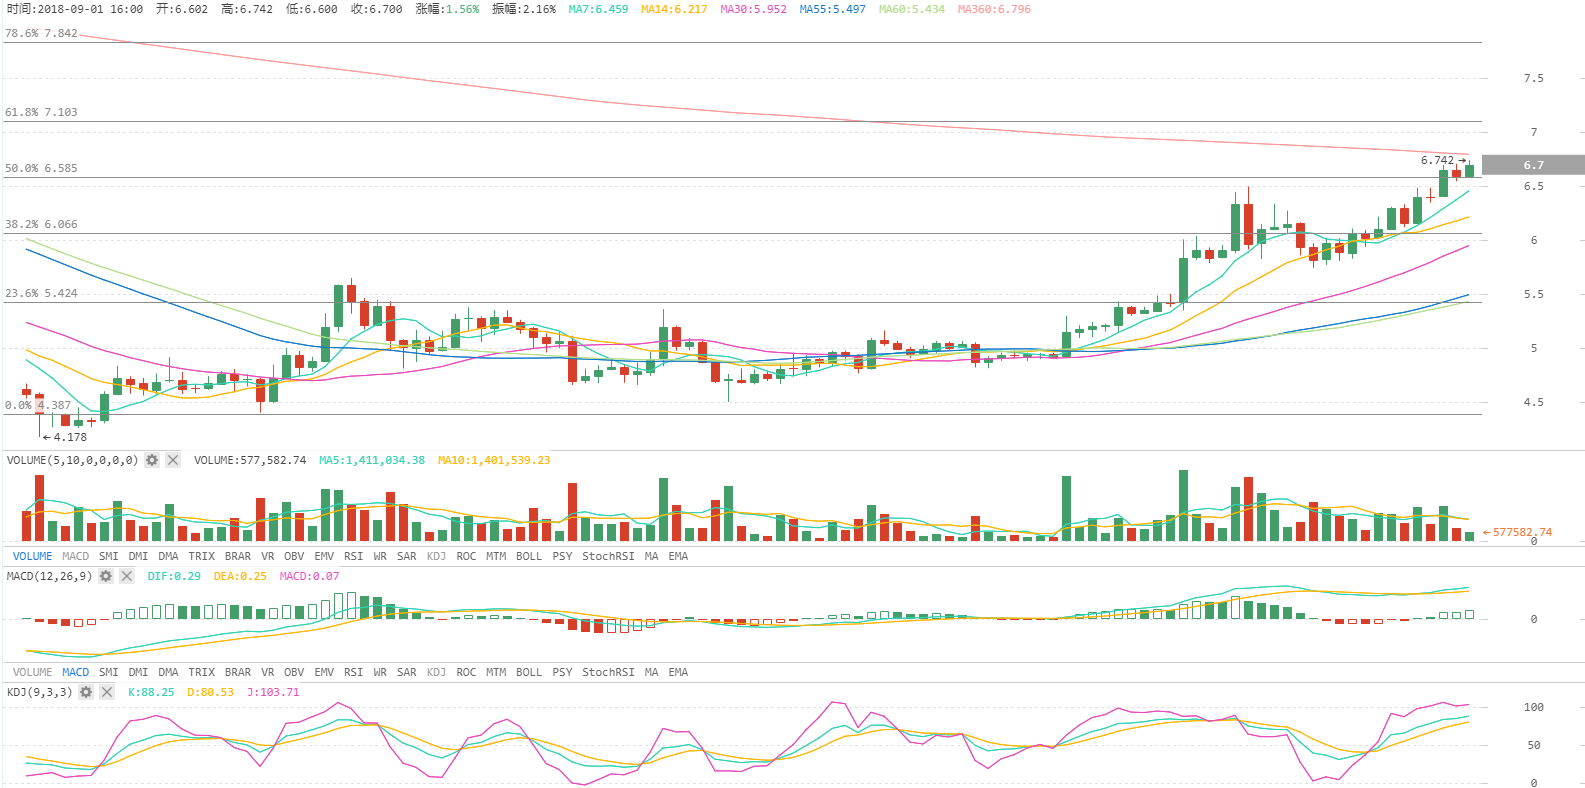Click the VOLUME(5,10,0,0,0,0) title

pos(72,460)
